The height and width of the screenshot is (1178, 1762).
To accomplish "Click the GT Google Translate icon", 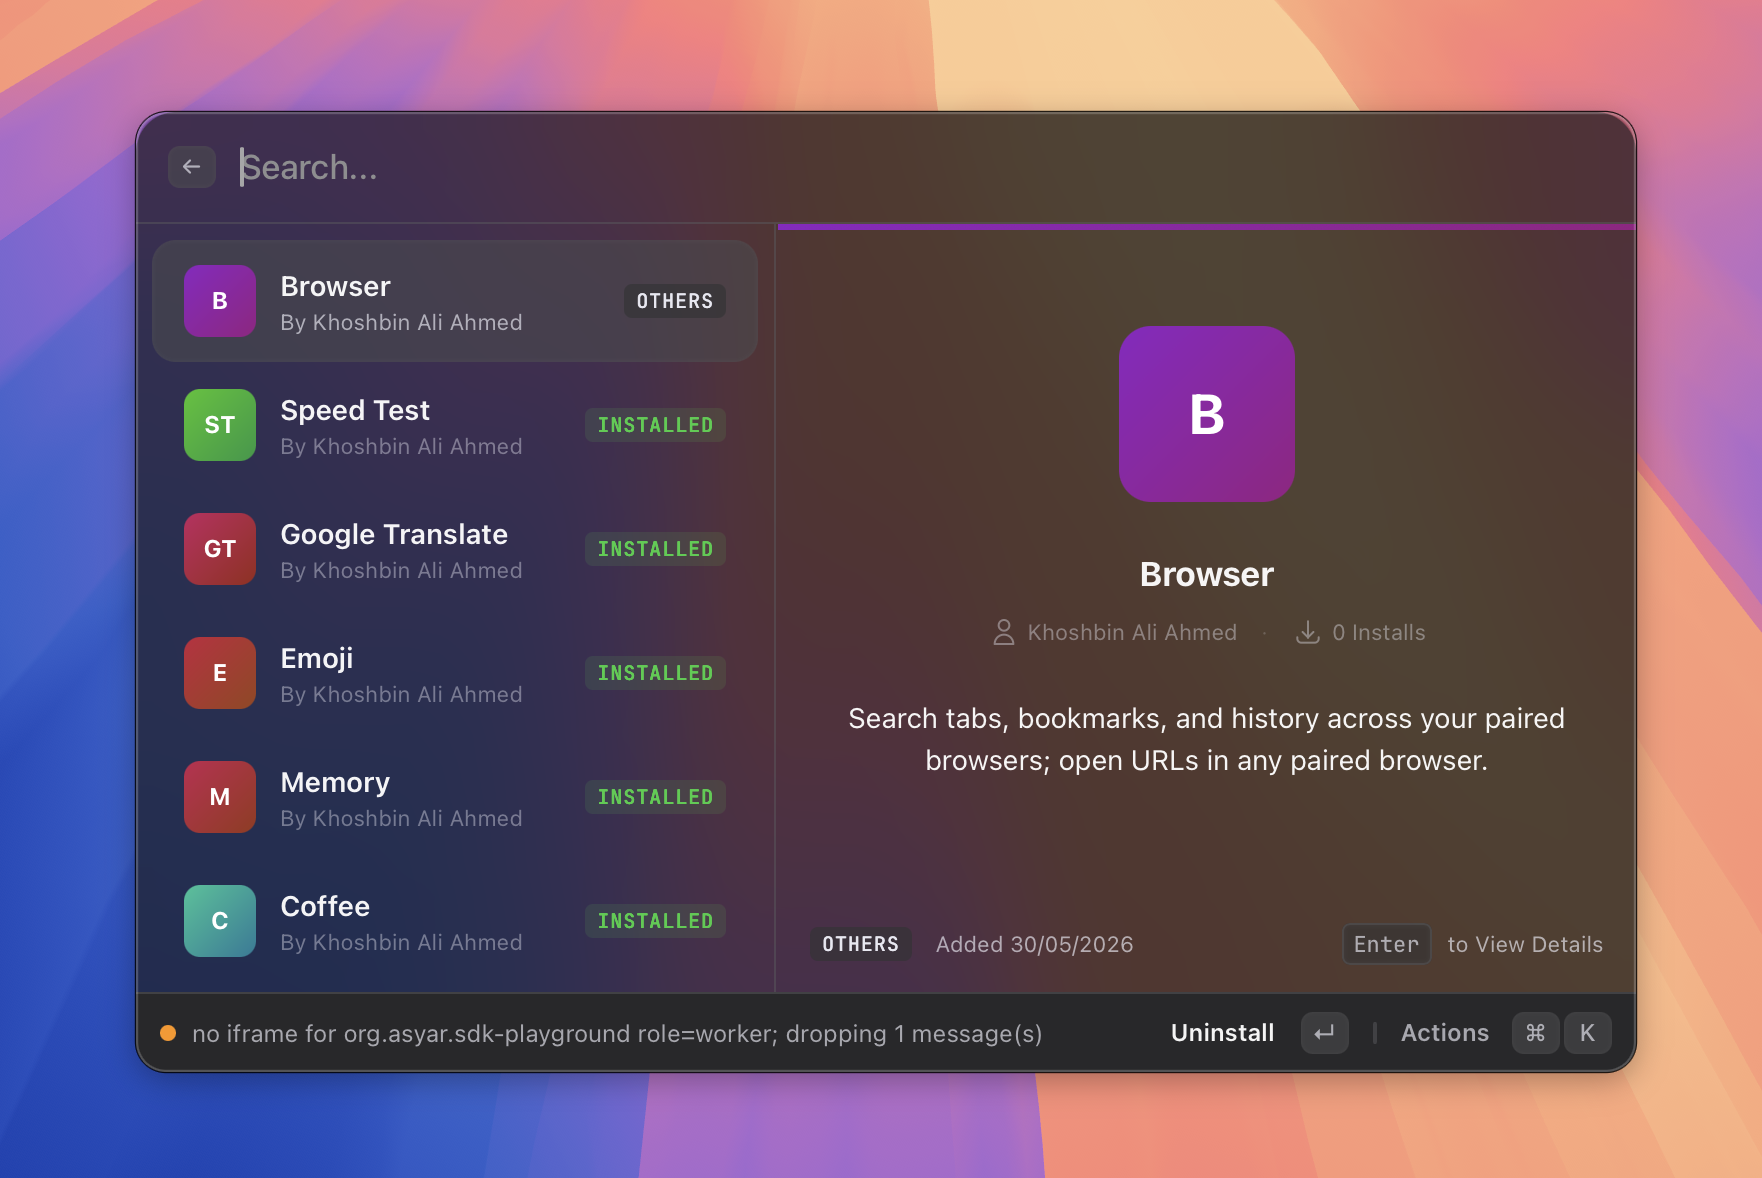I will [220, 549].
